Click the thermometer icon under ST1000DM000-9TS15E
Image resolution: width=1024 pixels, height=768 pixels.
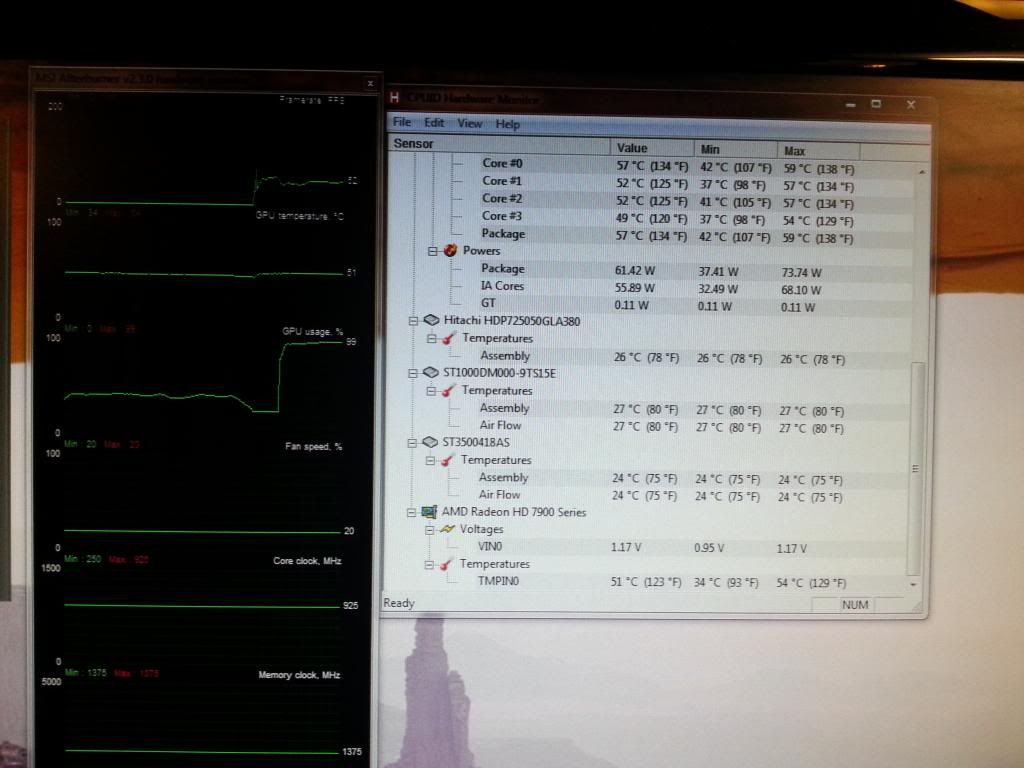448,391
